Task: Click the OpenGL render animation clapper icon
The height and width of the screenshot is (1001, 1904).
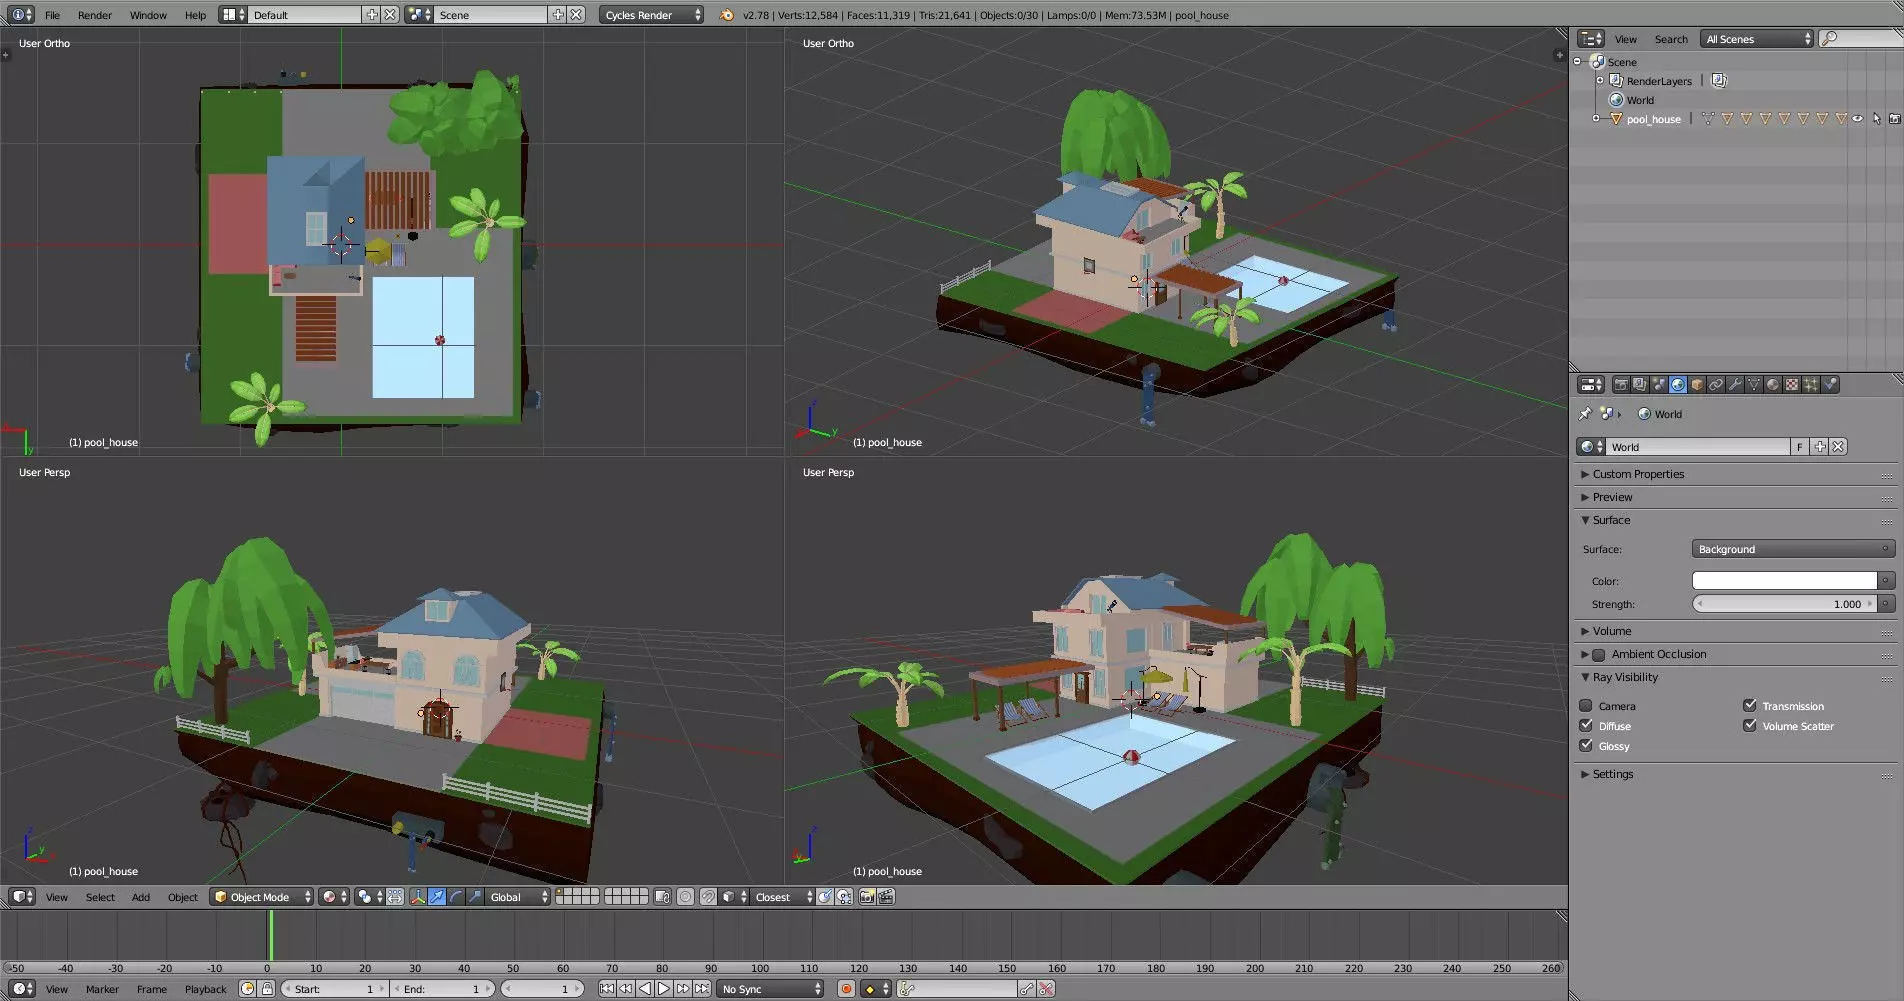Action: tap(885, 897)
